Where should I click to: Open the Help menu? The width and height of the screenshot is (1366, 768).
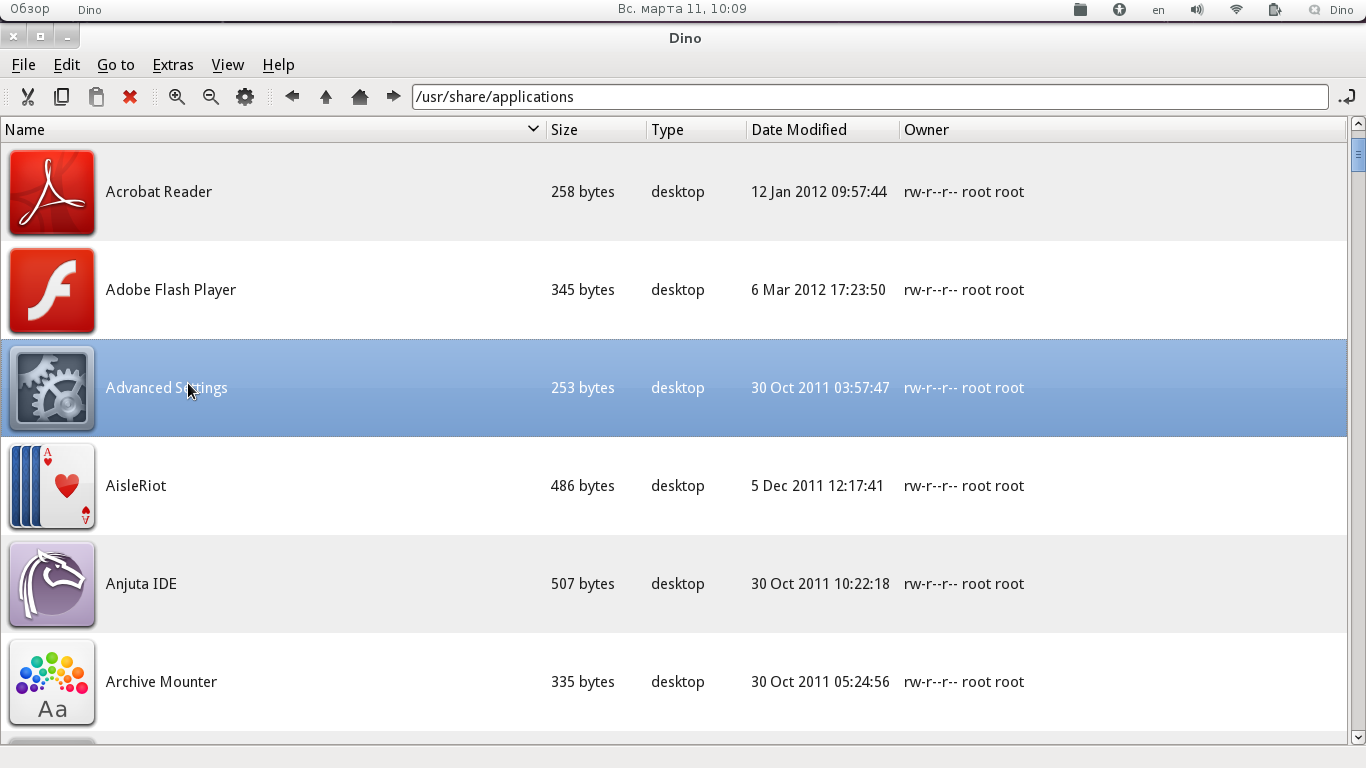279,64
